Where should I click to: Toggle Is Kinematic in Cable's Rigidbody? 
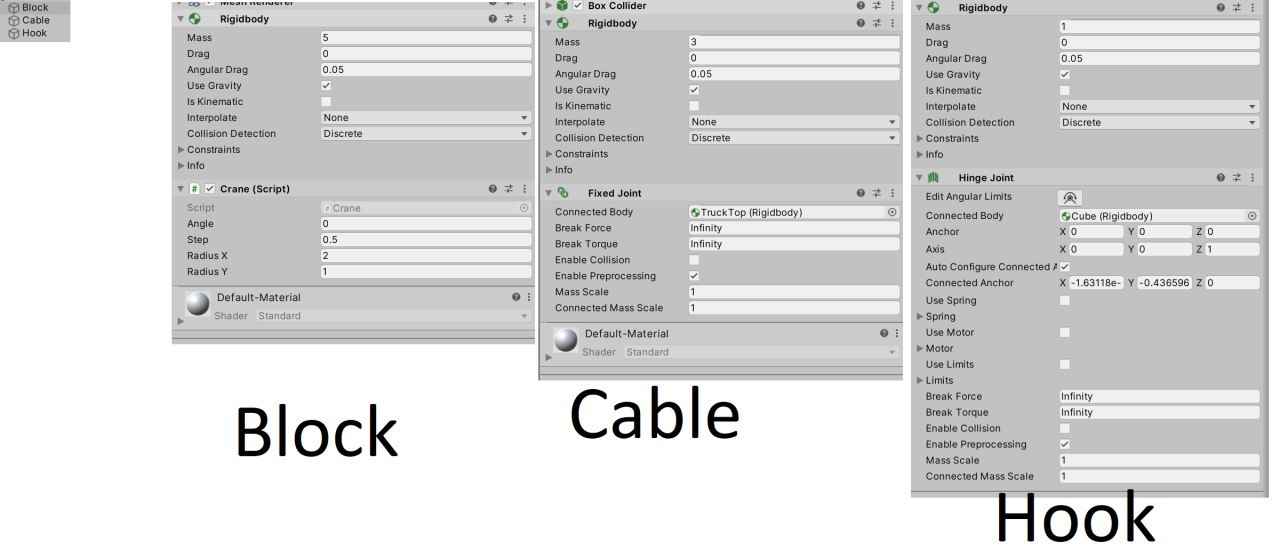[694, 106]
